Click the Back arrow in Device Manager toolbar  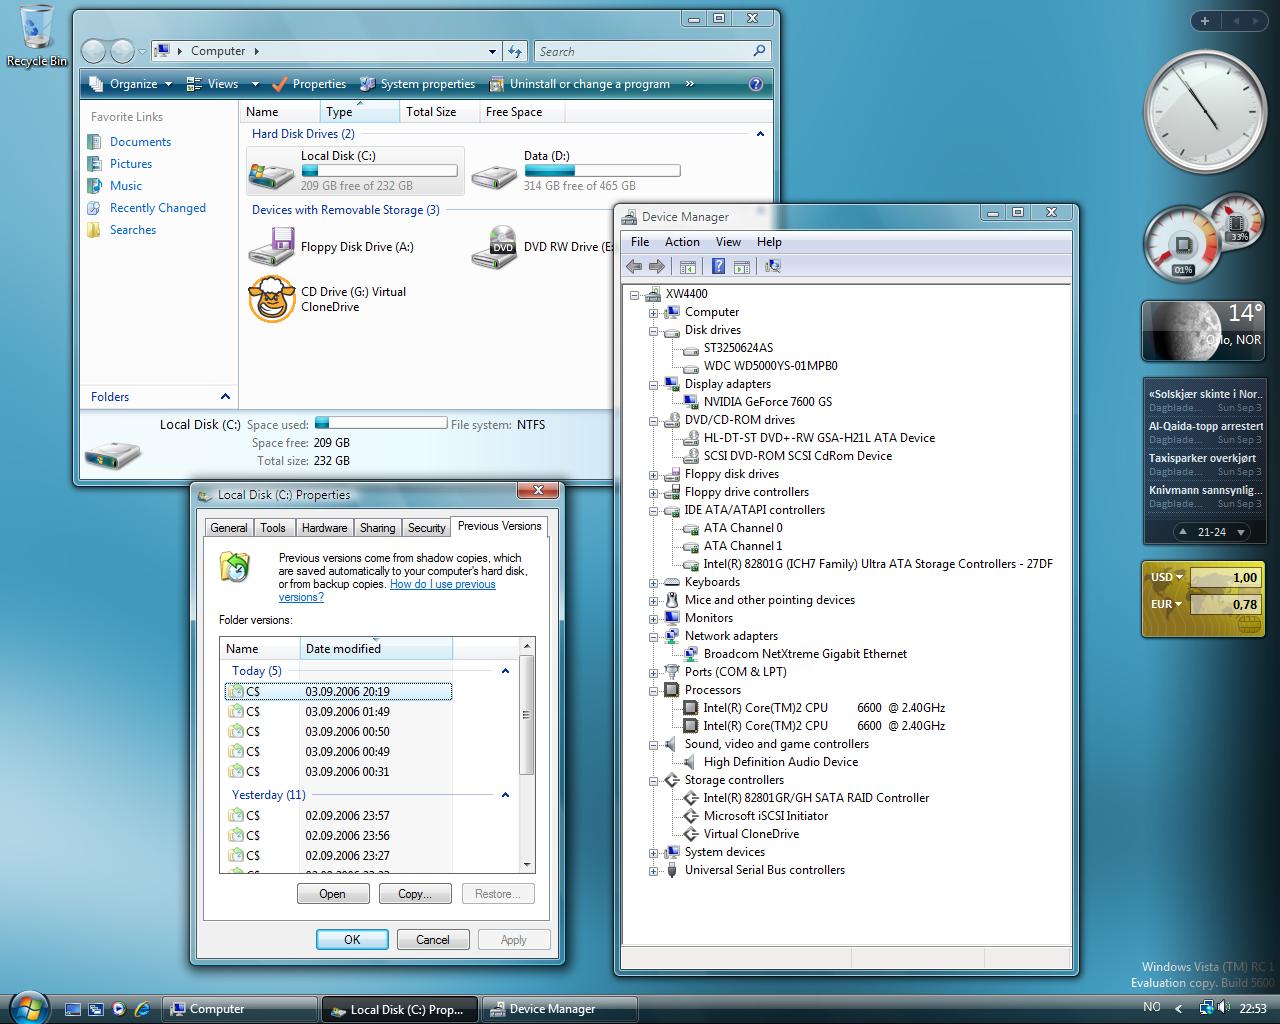[633, 266]
